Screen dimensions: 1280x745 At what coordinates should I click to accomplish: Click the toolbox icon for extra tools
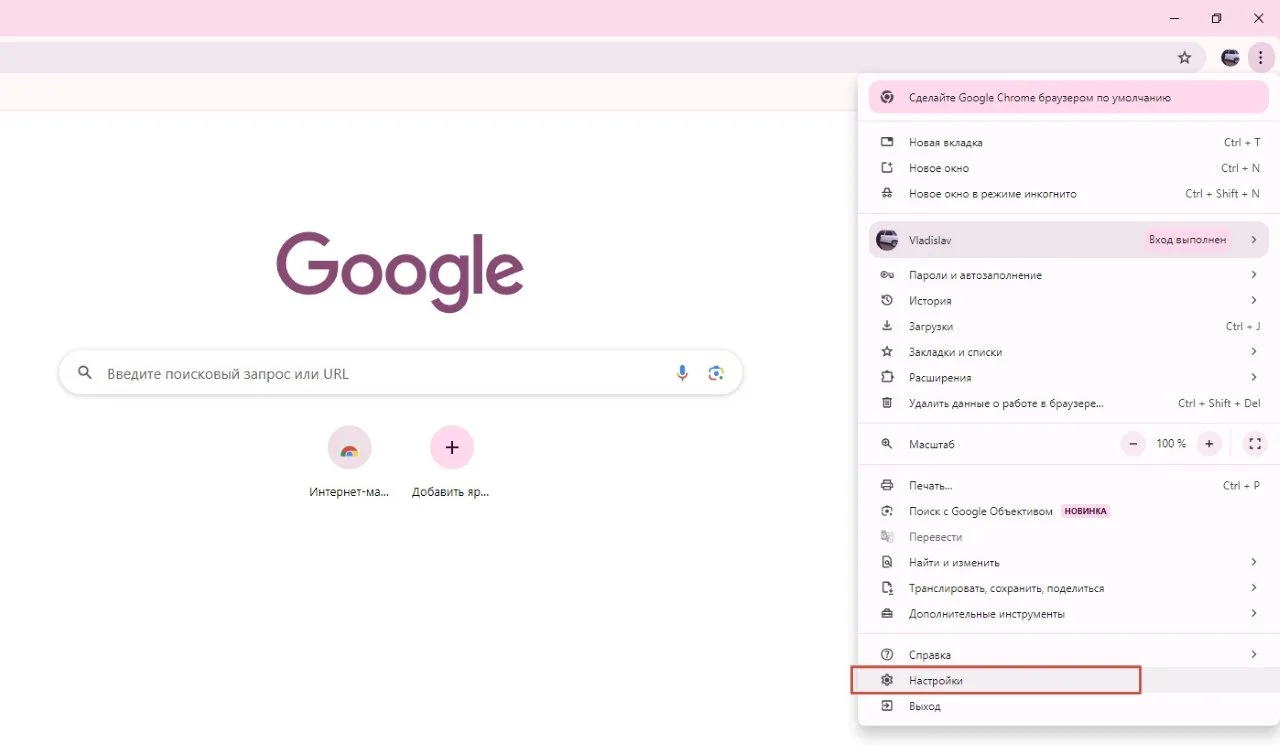[x=887, y=613]
